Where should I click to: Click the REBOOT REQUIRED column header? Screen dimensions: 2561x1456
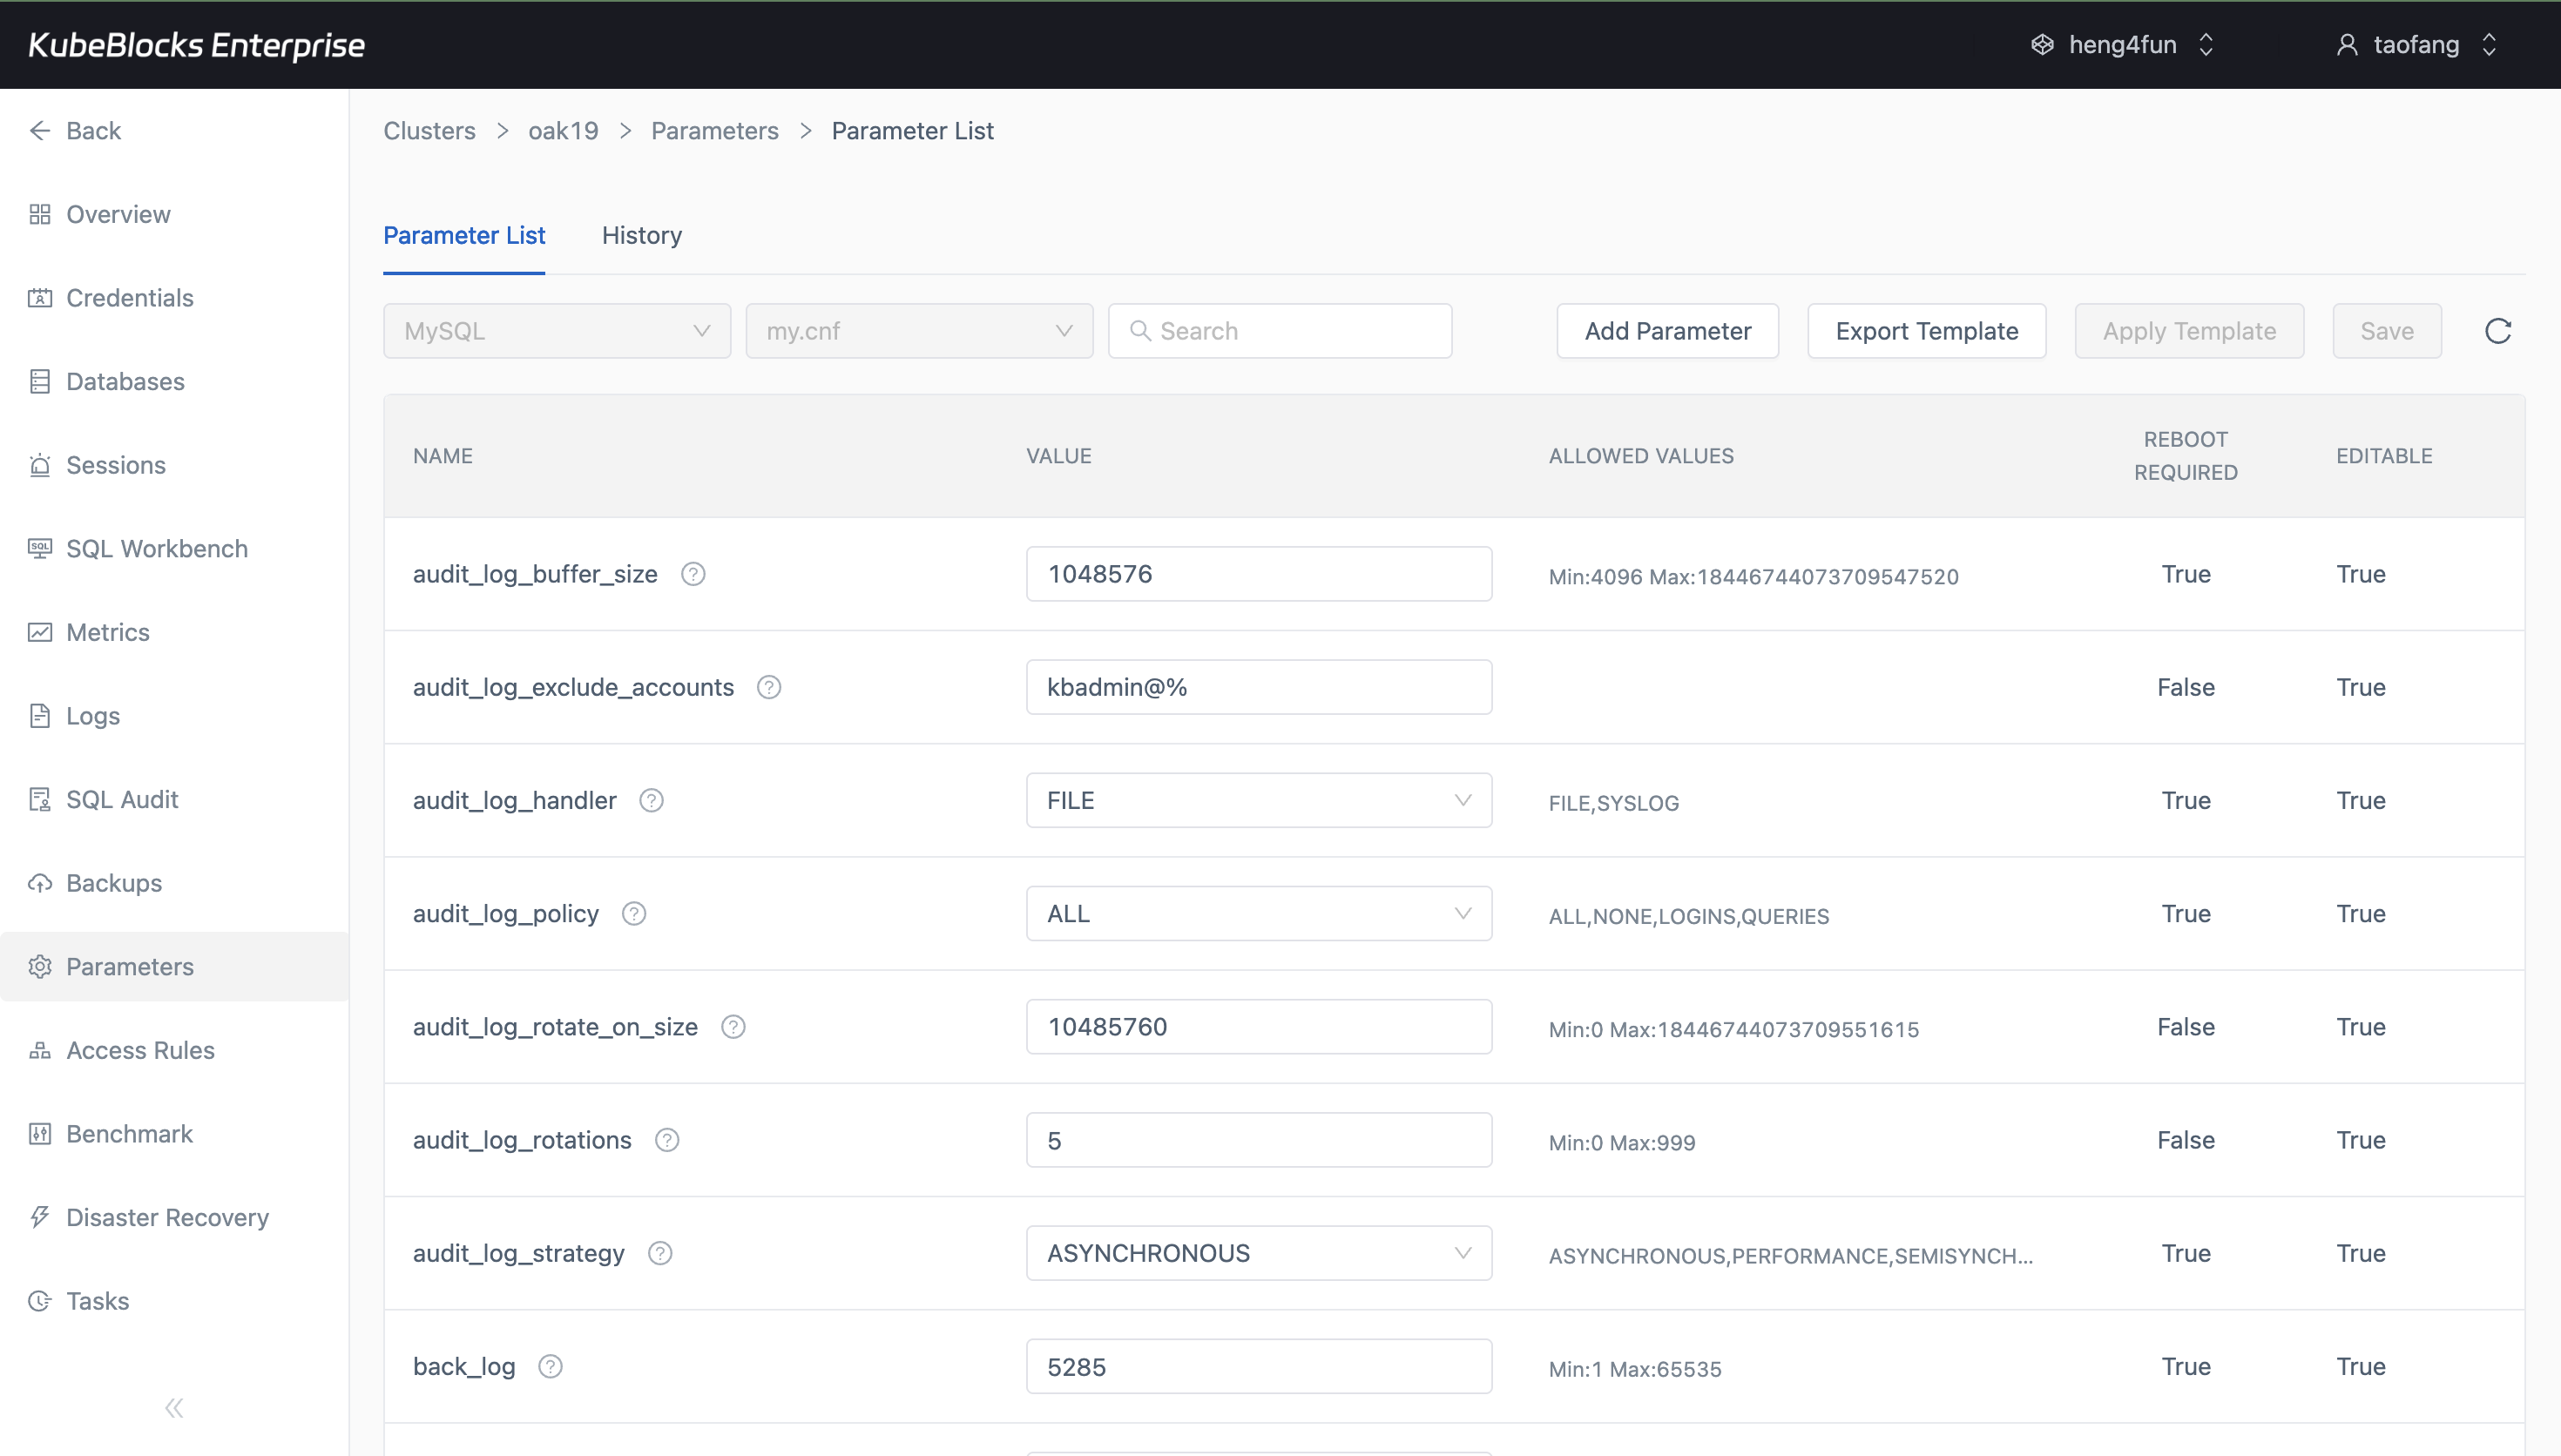click(2186, 456)
